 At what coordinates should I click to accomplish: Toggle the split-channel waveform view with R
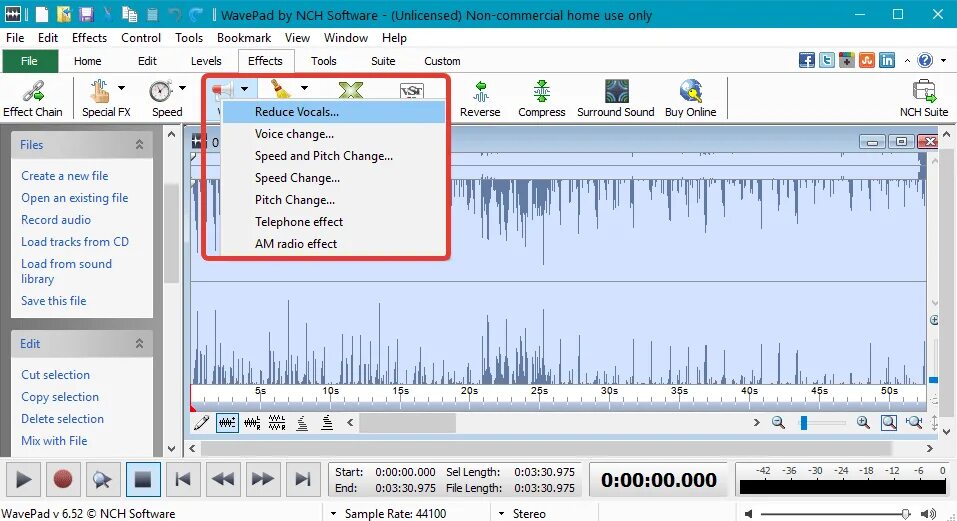(252, 422)
